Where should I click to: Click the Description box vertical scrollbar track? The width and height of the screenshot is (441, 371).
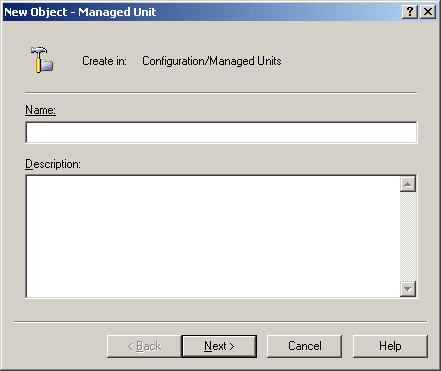408,236
